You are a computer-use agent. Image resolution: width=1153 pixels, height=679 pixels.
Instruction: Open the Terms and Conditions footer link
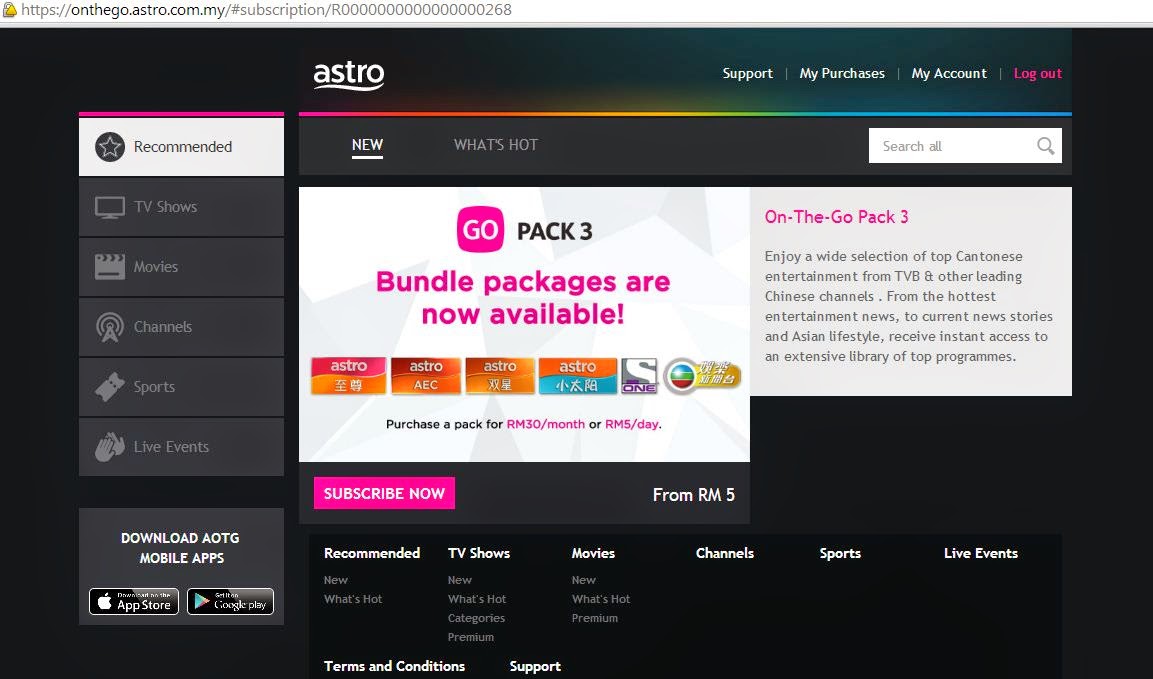pos(394,666)
